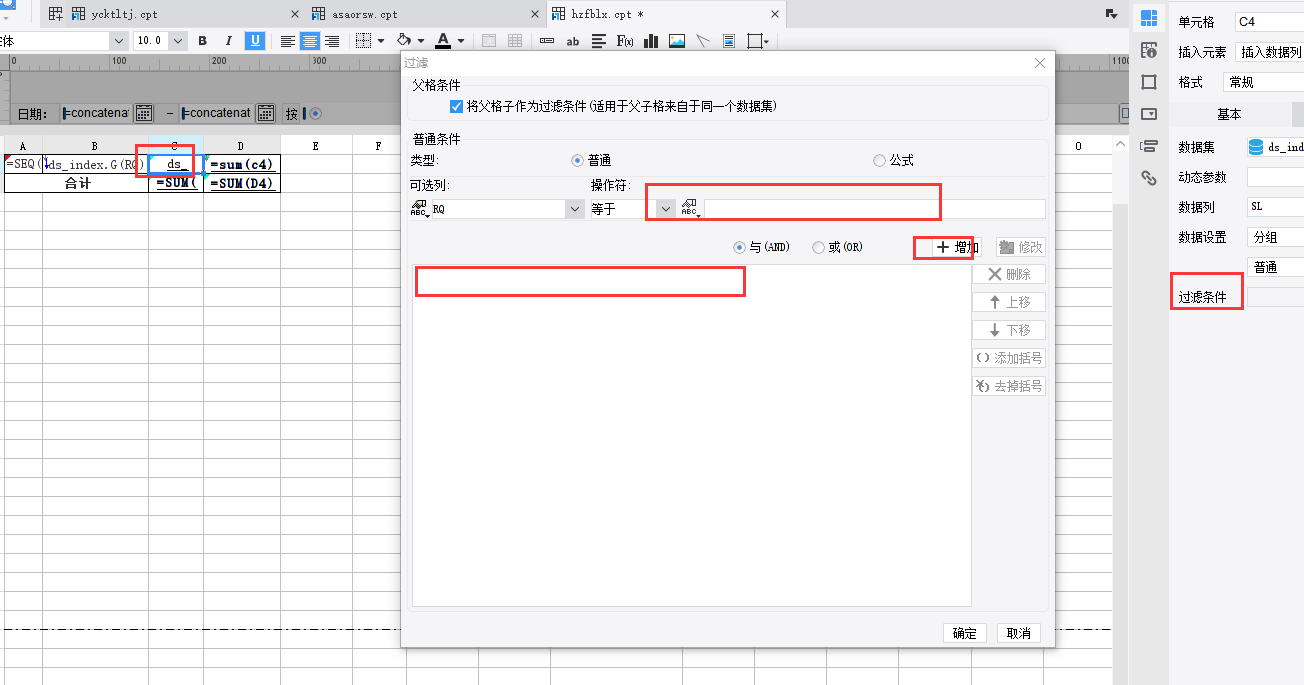Insert plain text element (ab icon)

tap(573, 41)
